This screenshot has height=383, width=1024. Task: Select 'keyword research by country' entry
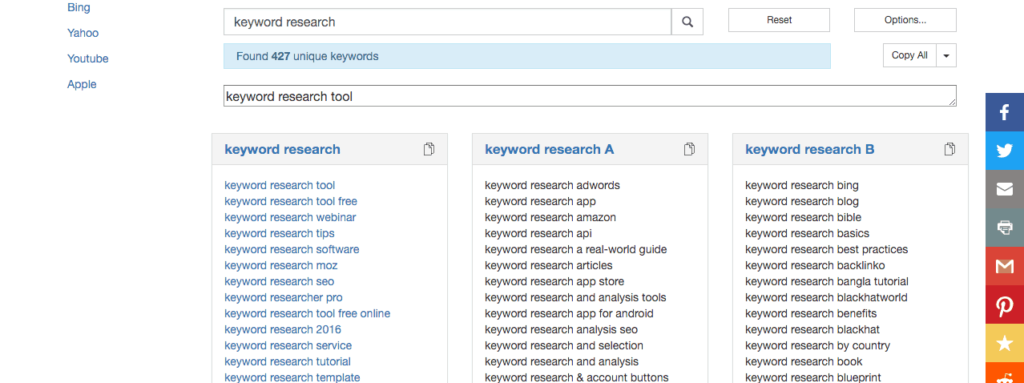[818, 345]
